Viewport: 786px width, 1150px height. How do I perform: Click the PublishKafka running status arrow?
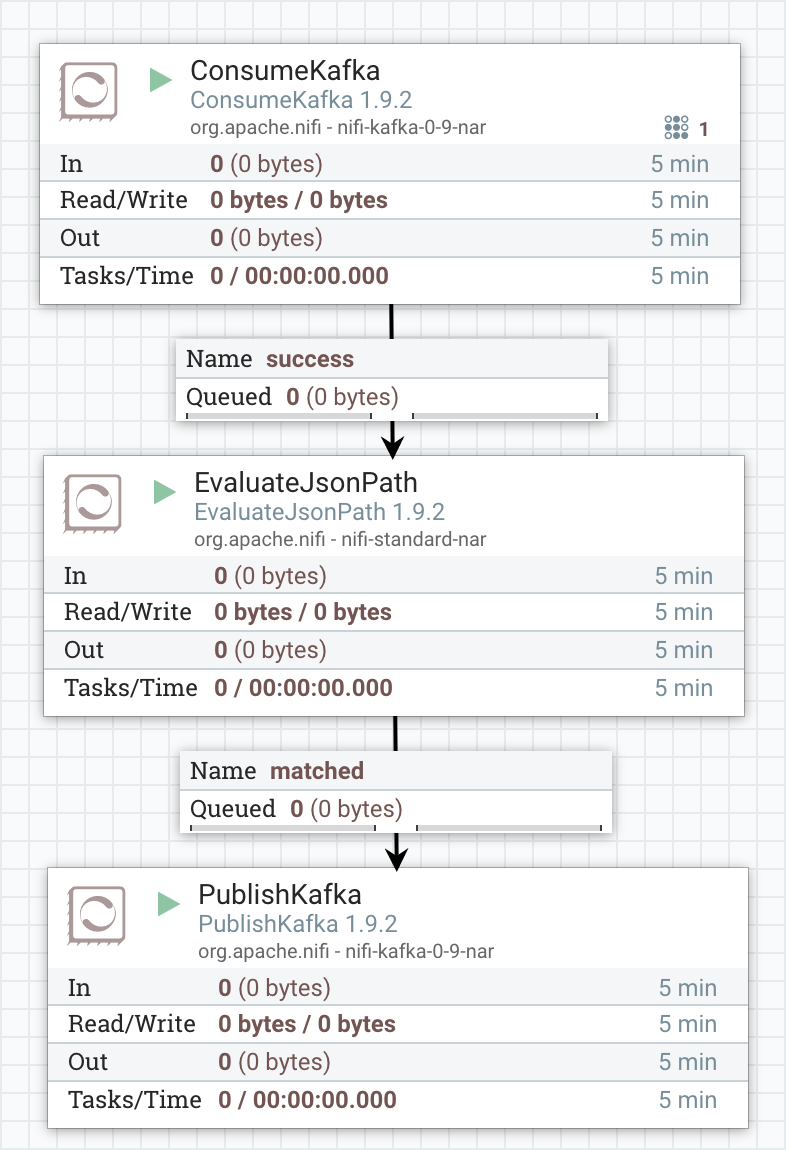(x=169, y=904)
